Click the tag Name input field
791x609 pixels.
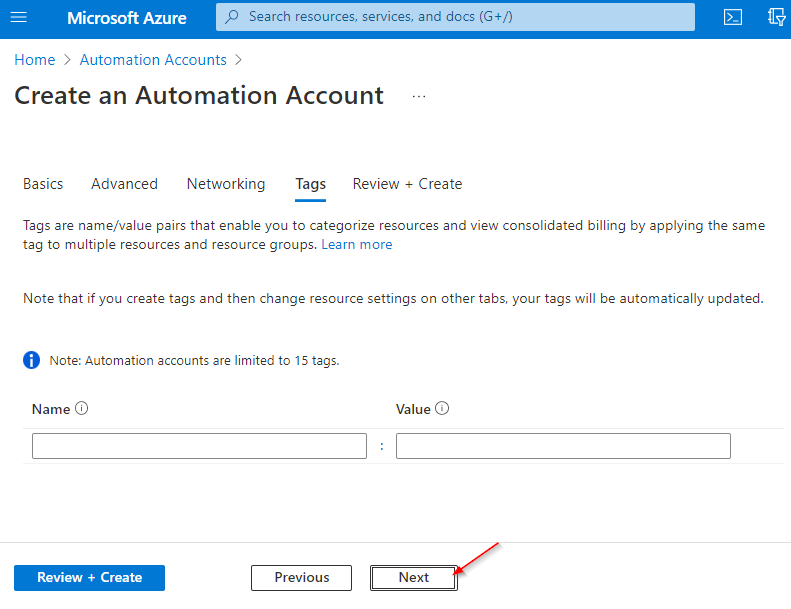click(x=199, y=446)
